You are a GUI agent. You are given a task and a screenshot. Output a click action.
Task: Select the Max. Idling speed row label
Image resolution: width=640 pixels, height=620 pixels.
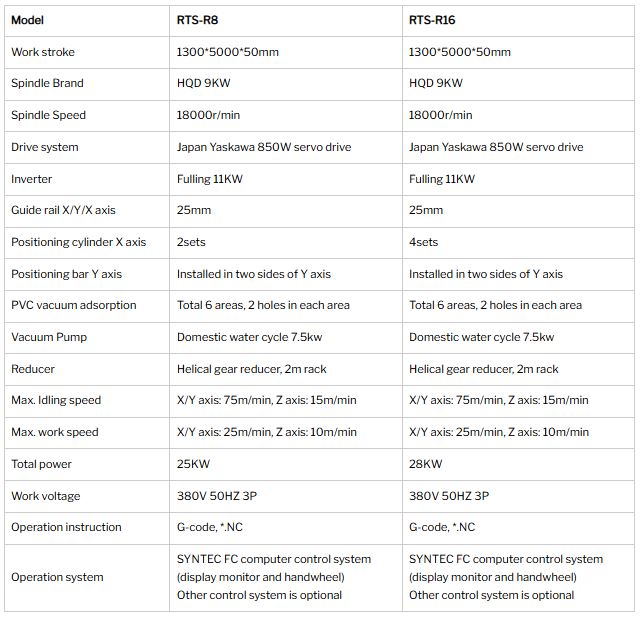(x=56, y=400)
